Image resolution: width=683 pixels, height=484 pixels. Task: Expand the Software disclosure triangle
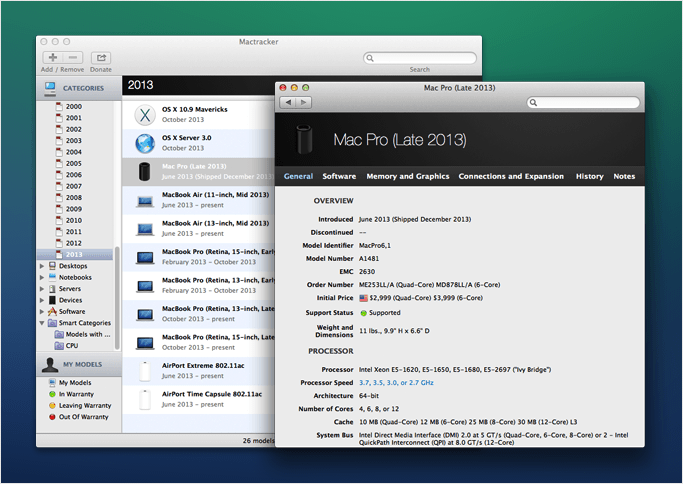click(42, 311)
